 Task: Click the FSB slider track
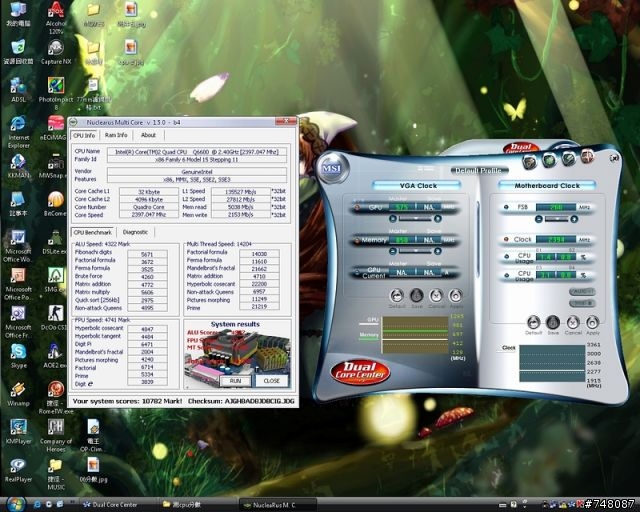coord(556,219)
